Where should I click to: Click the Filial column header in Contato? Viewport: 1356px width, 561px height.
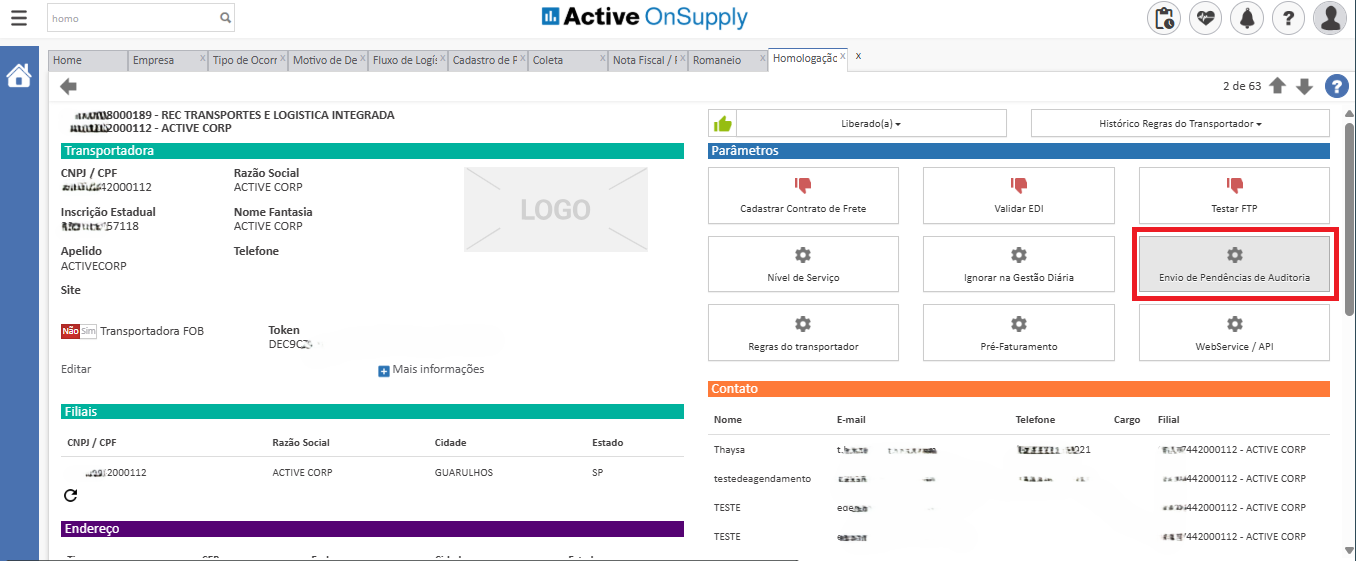pos(1168,420)
